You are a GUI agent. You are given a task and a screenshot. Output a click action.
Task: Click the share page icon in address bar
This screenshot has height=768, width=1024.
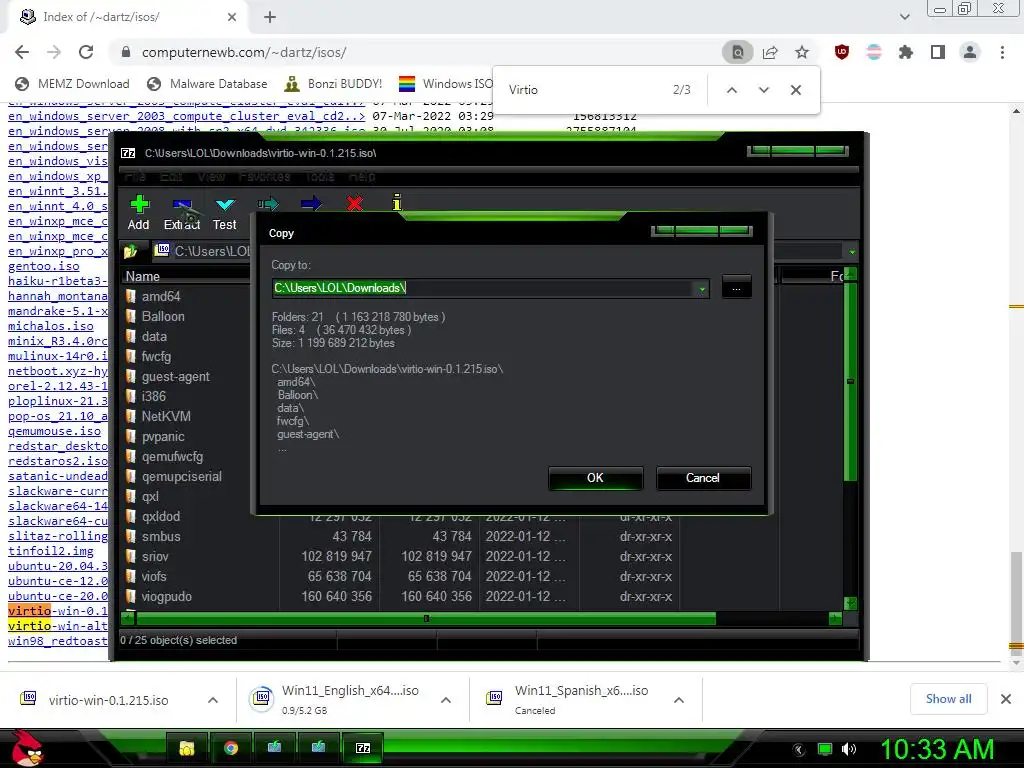(x=770, y=52)
